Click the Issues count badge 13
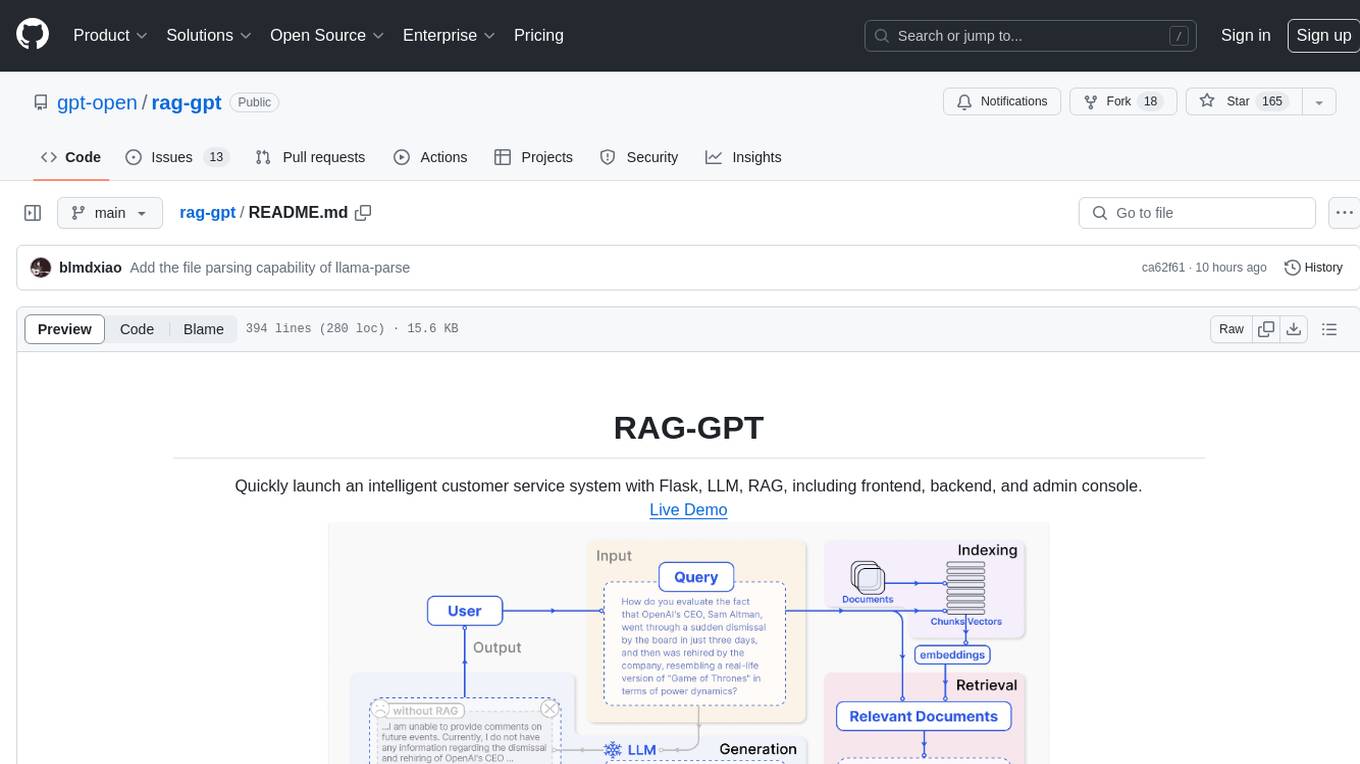1360x764 pixels. pos(216,157)
